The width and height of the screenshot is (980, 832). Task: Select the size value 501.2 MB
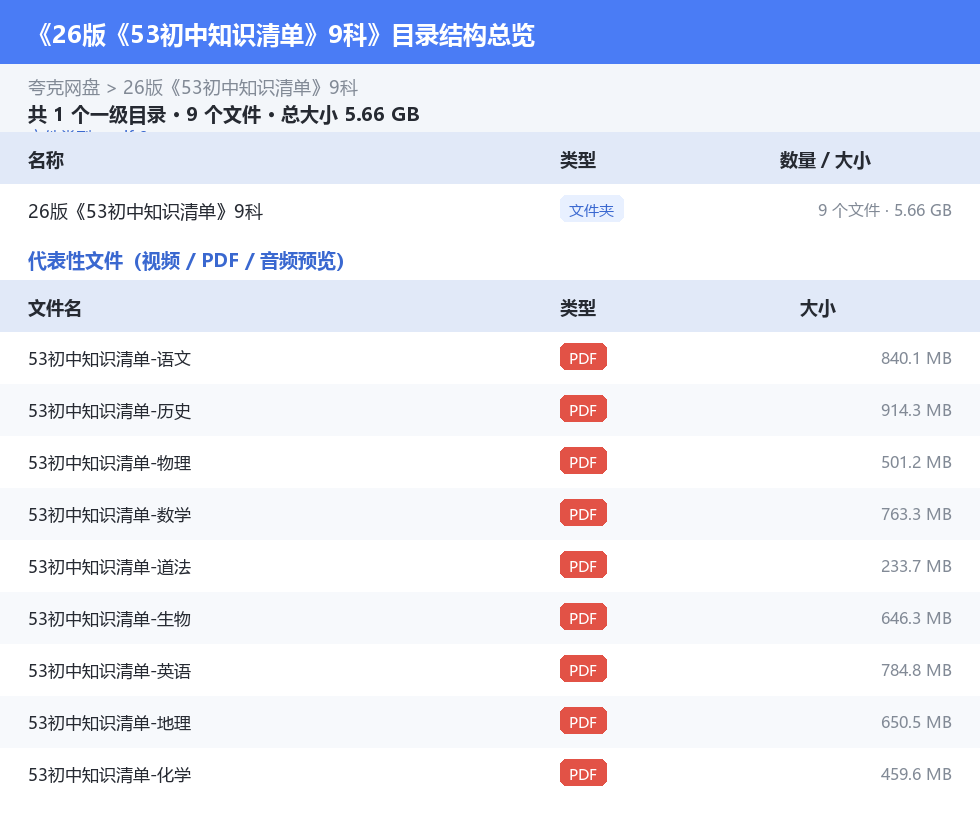tap(916, 462)
